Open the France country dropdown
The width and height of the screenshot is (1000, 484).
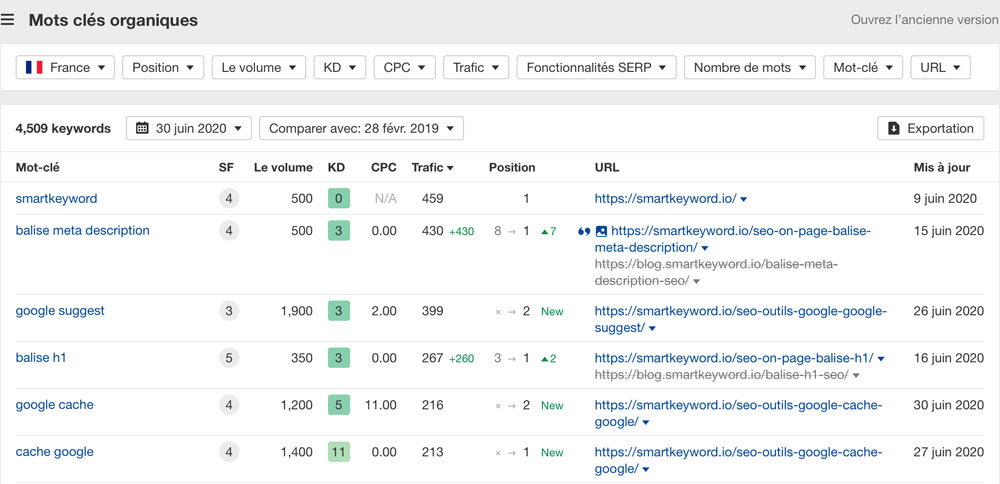point(65,68)
